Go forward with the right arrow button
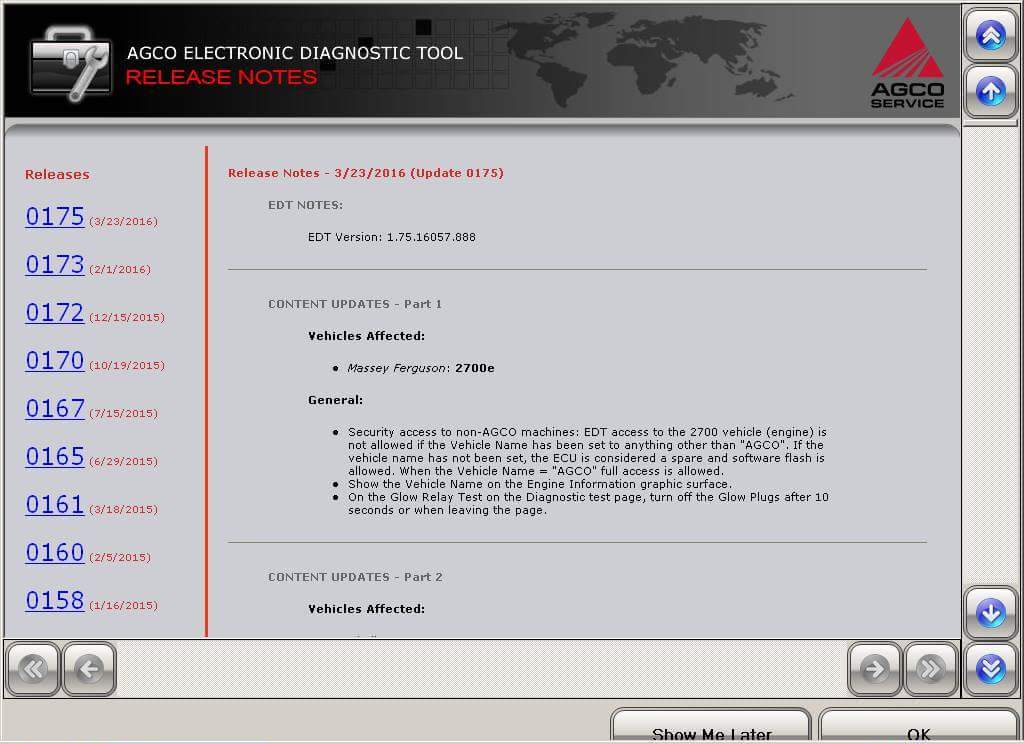Viewport: 1024px width, 744px height. click(875, 669)
